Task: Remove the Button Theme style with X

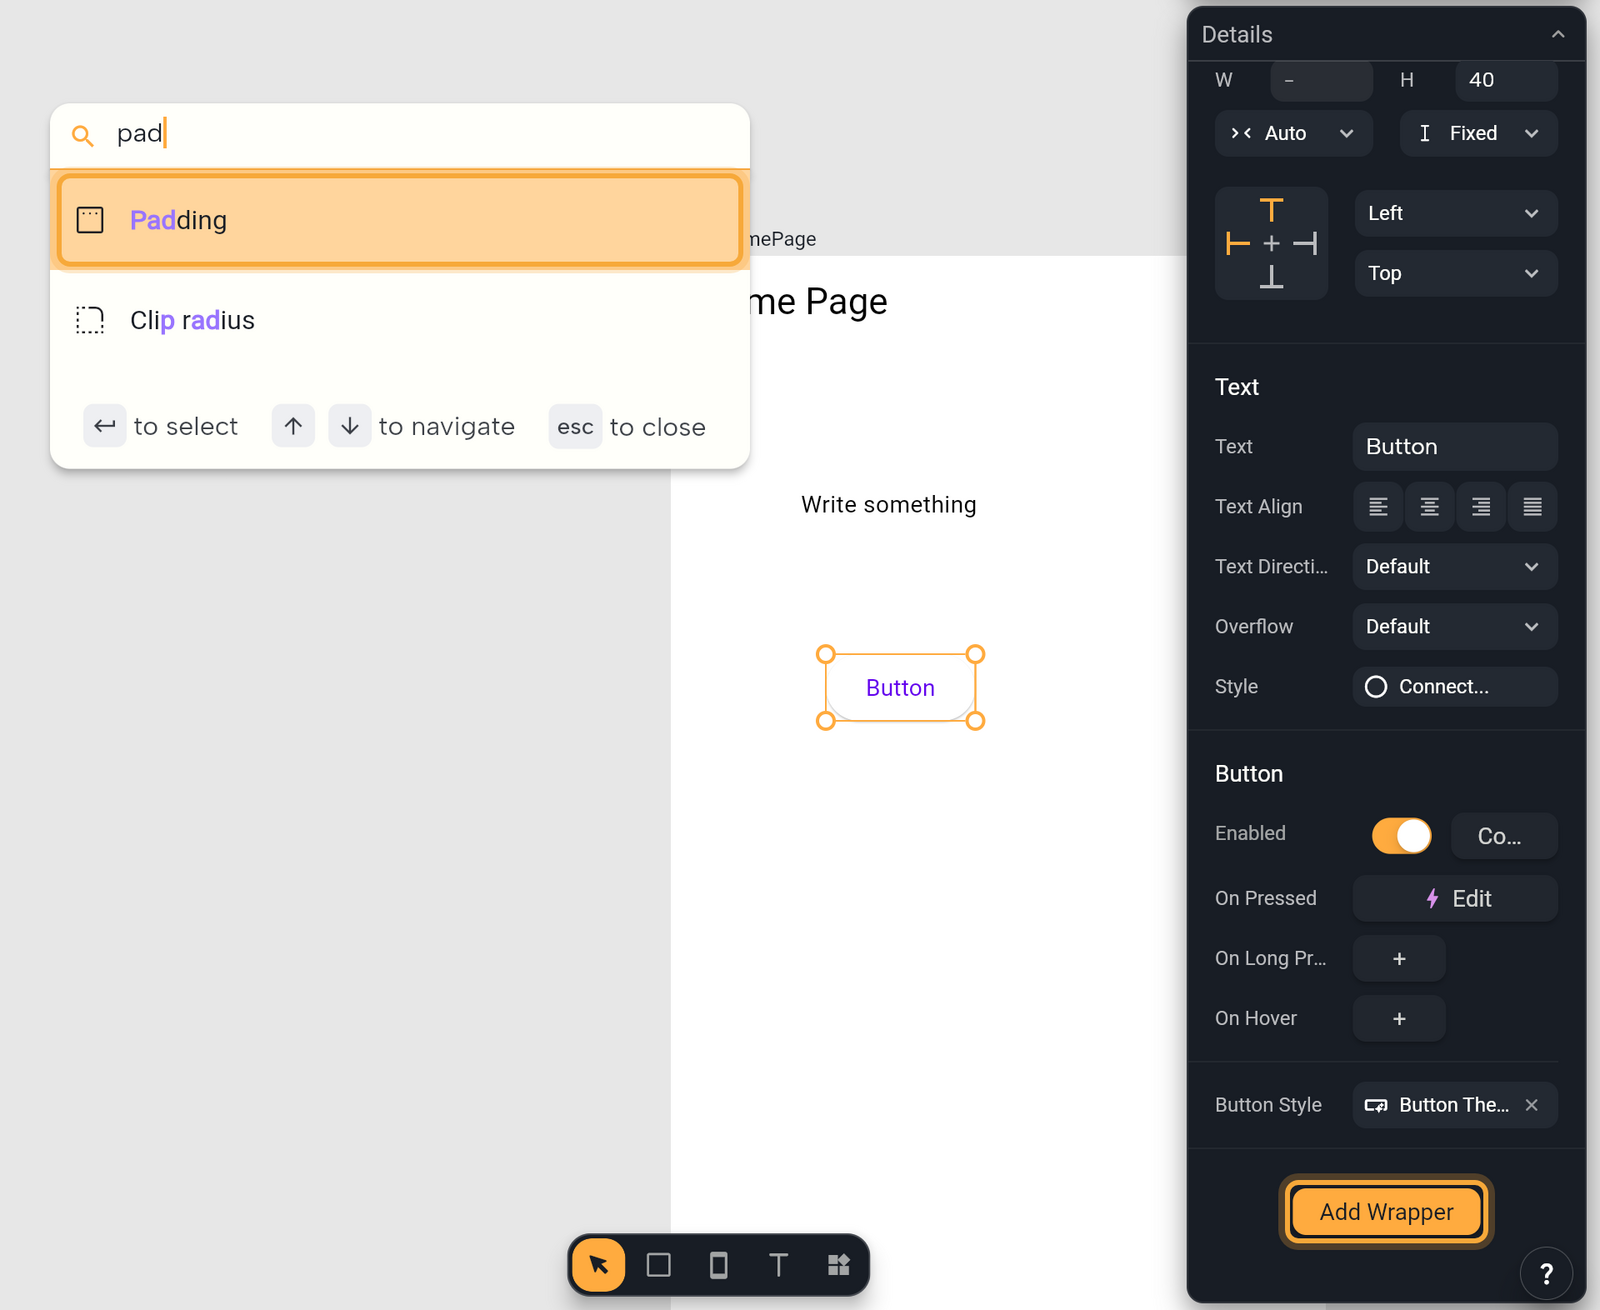Action: click(x=1532, y=1105)
